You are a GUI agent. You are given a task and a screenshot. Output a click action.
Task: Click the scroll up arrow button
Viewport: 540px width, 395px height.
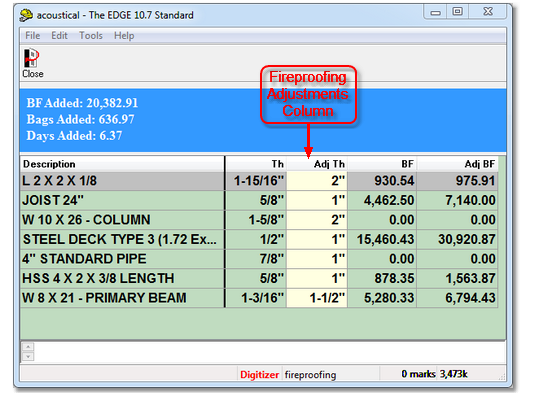click(28, 346)
